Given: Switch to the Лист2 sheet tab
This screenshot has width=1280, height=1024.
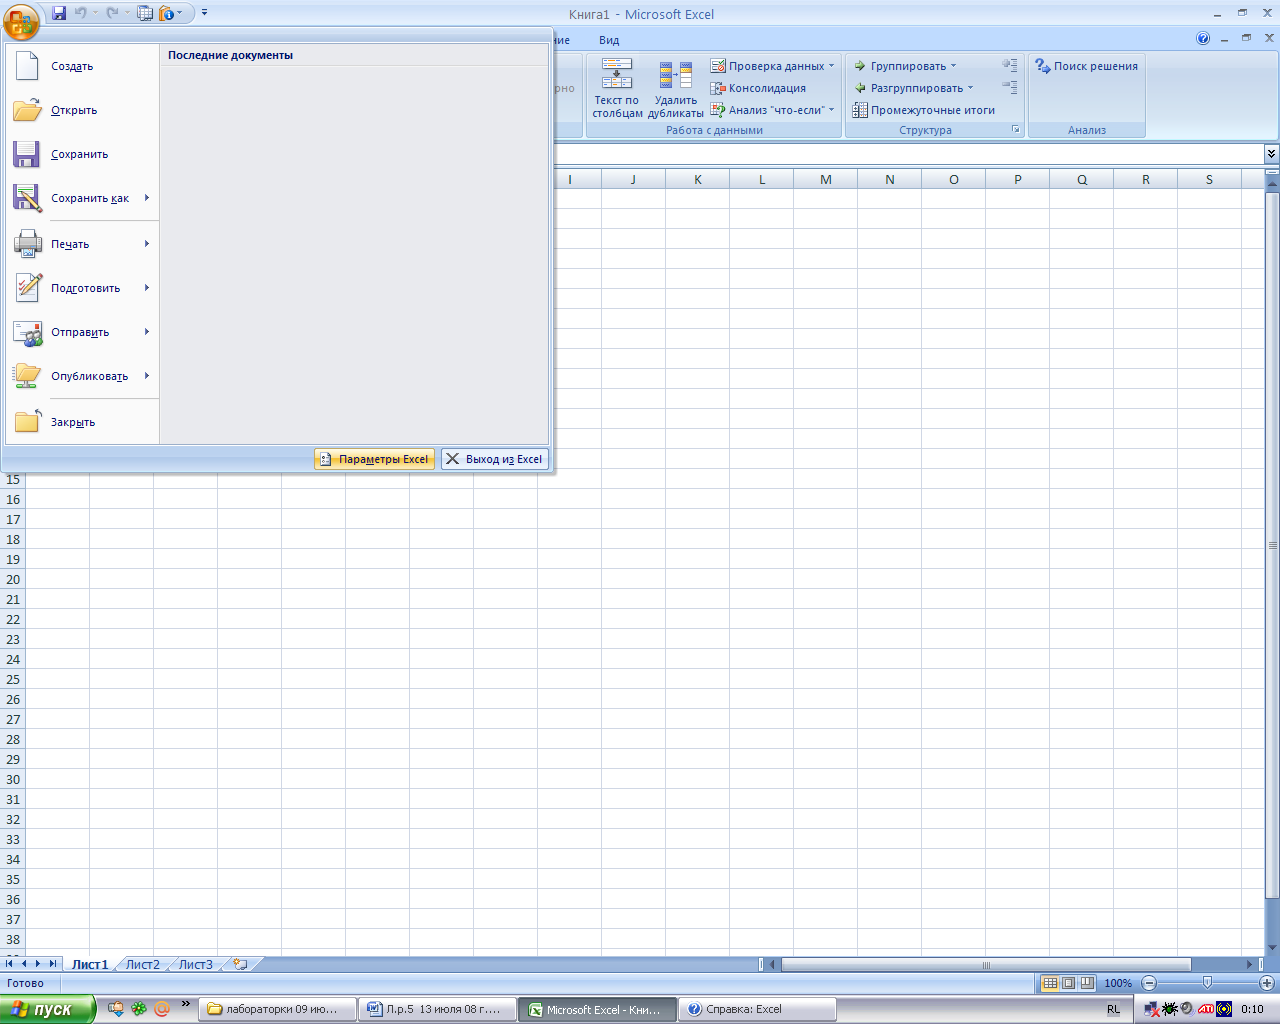Looking at the screenshot, I should pos(142,965).
